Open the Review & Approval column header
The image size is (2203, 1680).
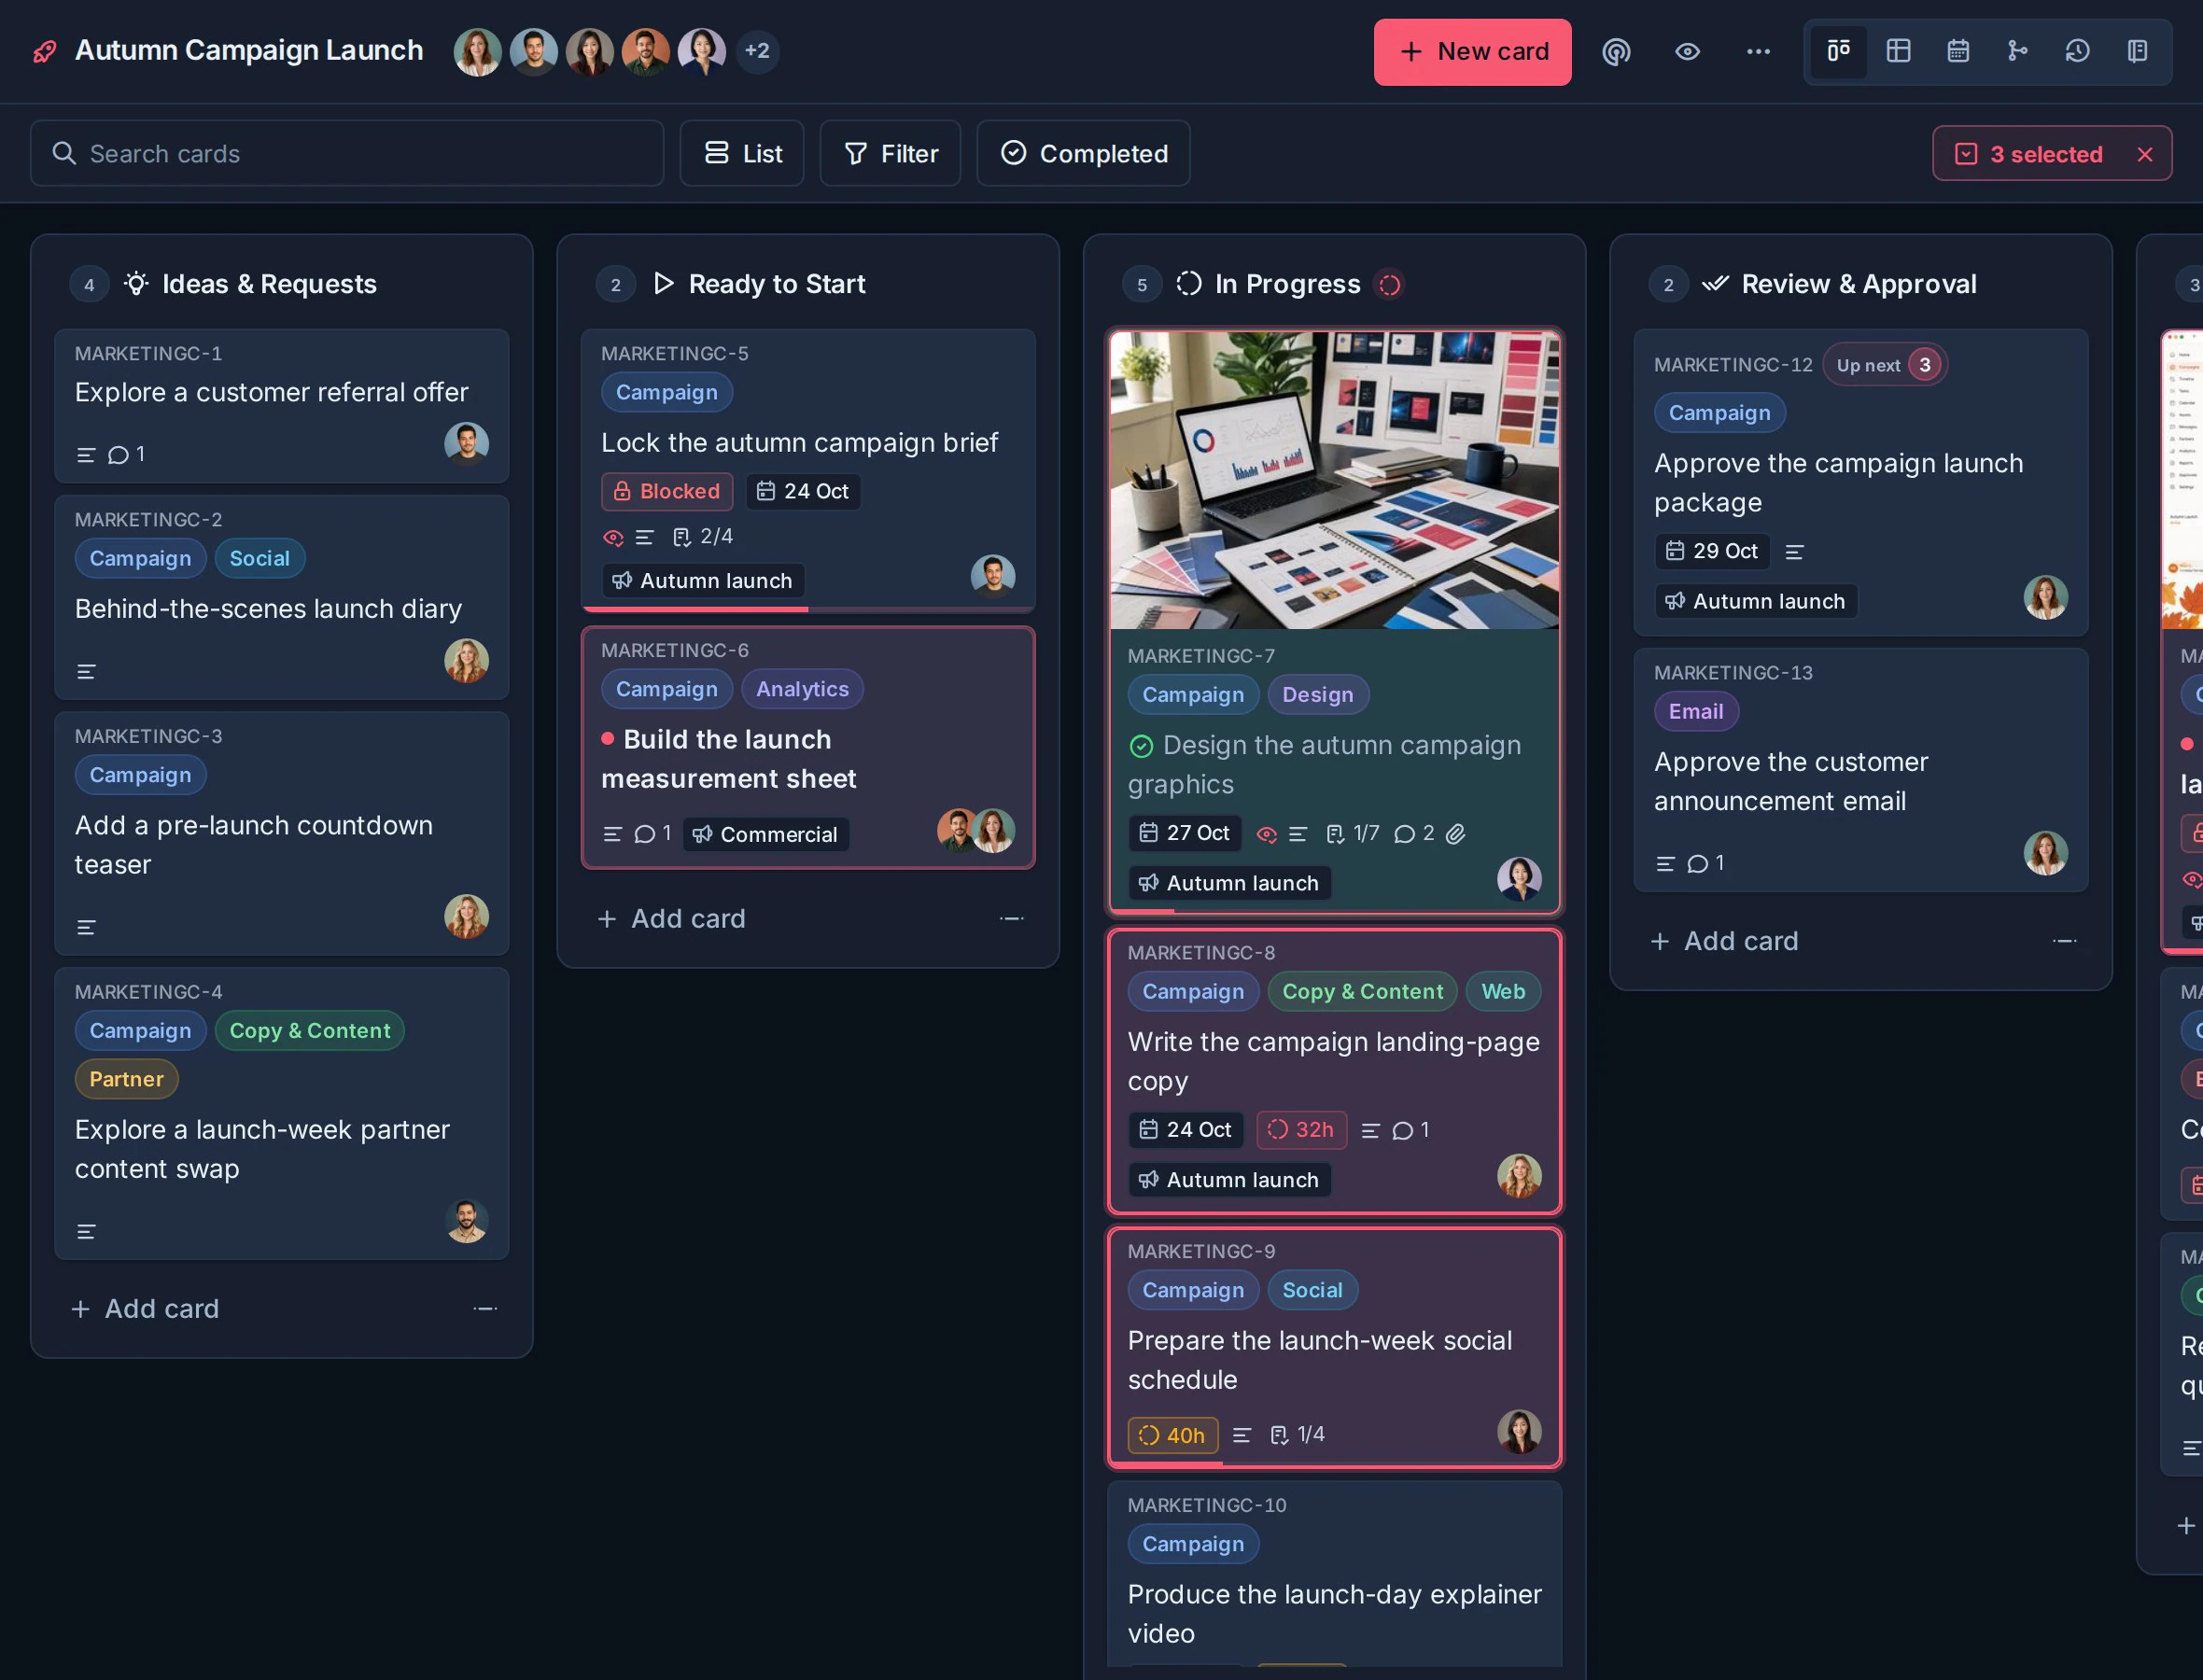click(x=1858, y=284)
